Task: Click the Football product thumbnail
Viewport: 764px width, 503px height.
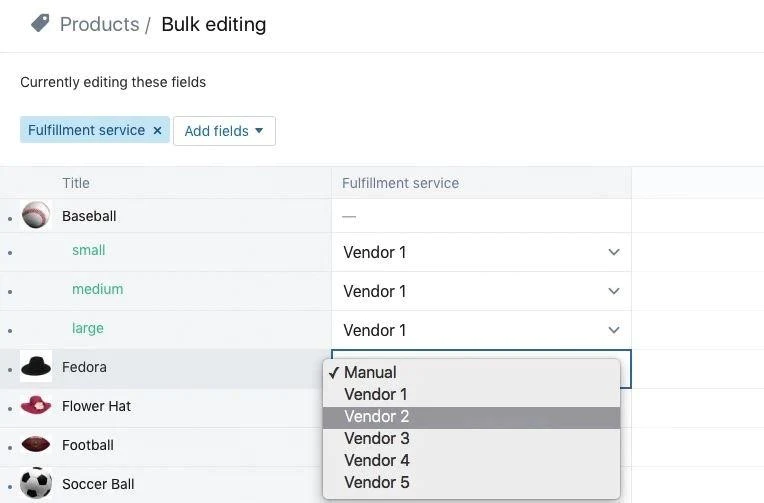Action: [36, 445]
